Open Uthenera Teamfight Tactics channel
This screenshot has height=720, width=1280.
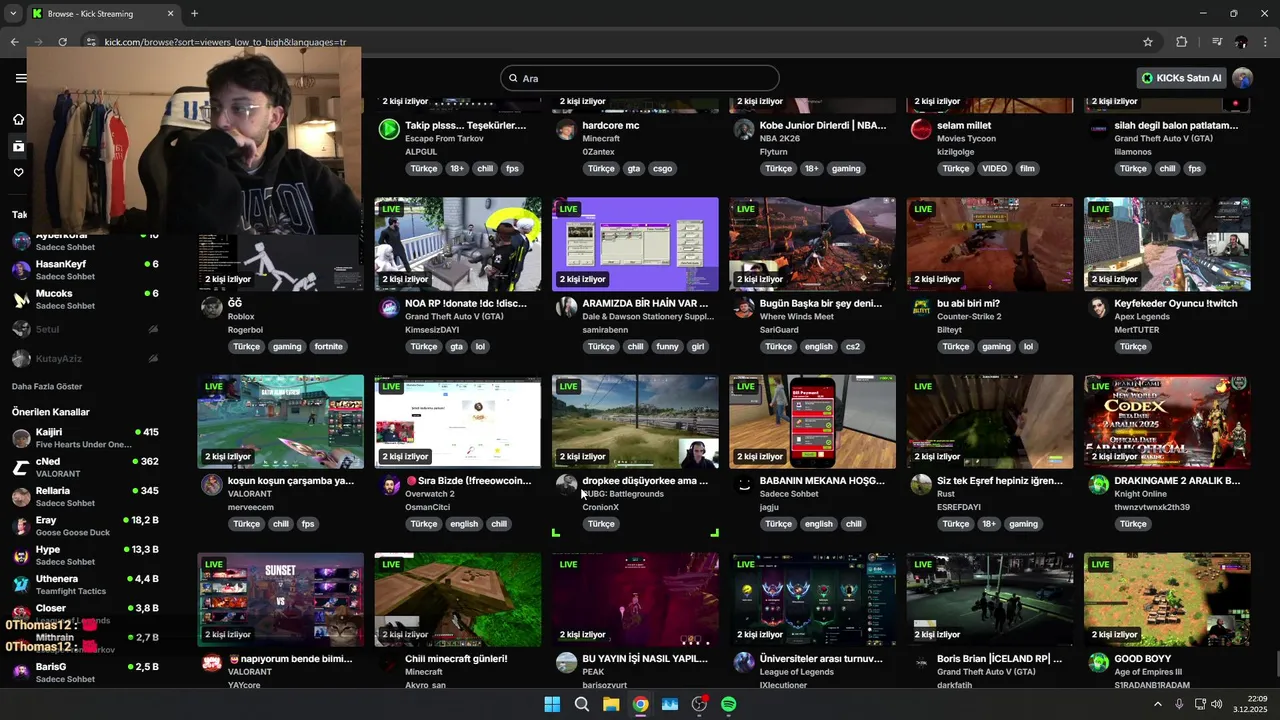(x=85, y=584)
